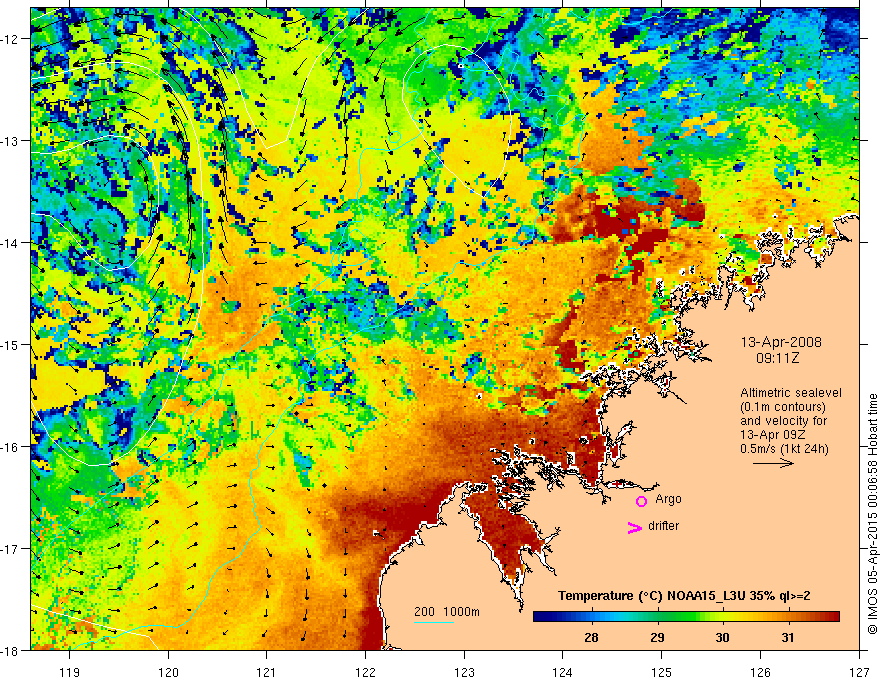This screenshot has width=880, height=680.
Task: Click longitude label 123
Action: [x=464, y=672]
